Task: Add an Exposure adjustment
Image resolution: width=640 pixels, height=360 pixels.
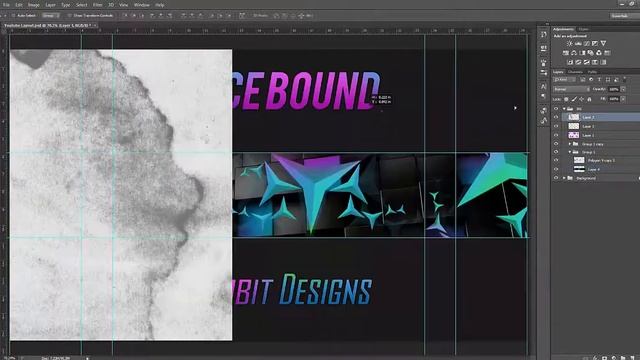Action: 595,43
